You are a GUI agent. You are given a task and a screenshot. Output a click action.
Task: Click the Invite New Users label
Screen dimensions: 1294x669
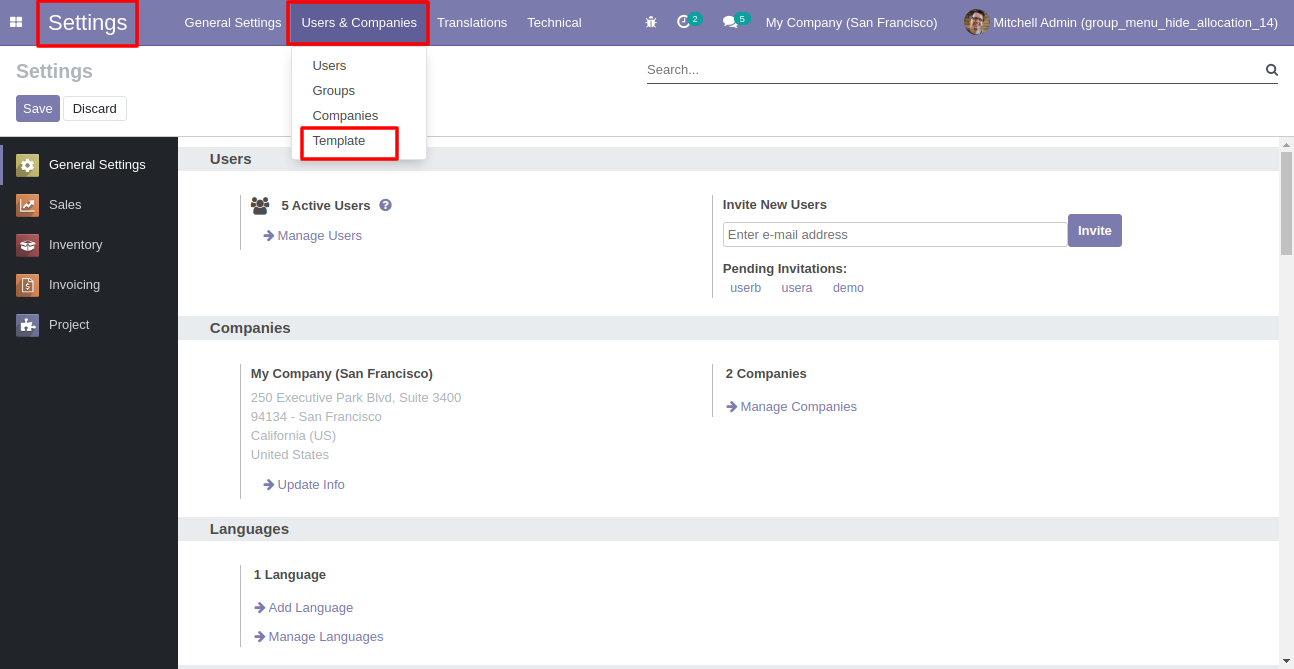coord(775,205)
